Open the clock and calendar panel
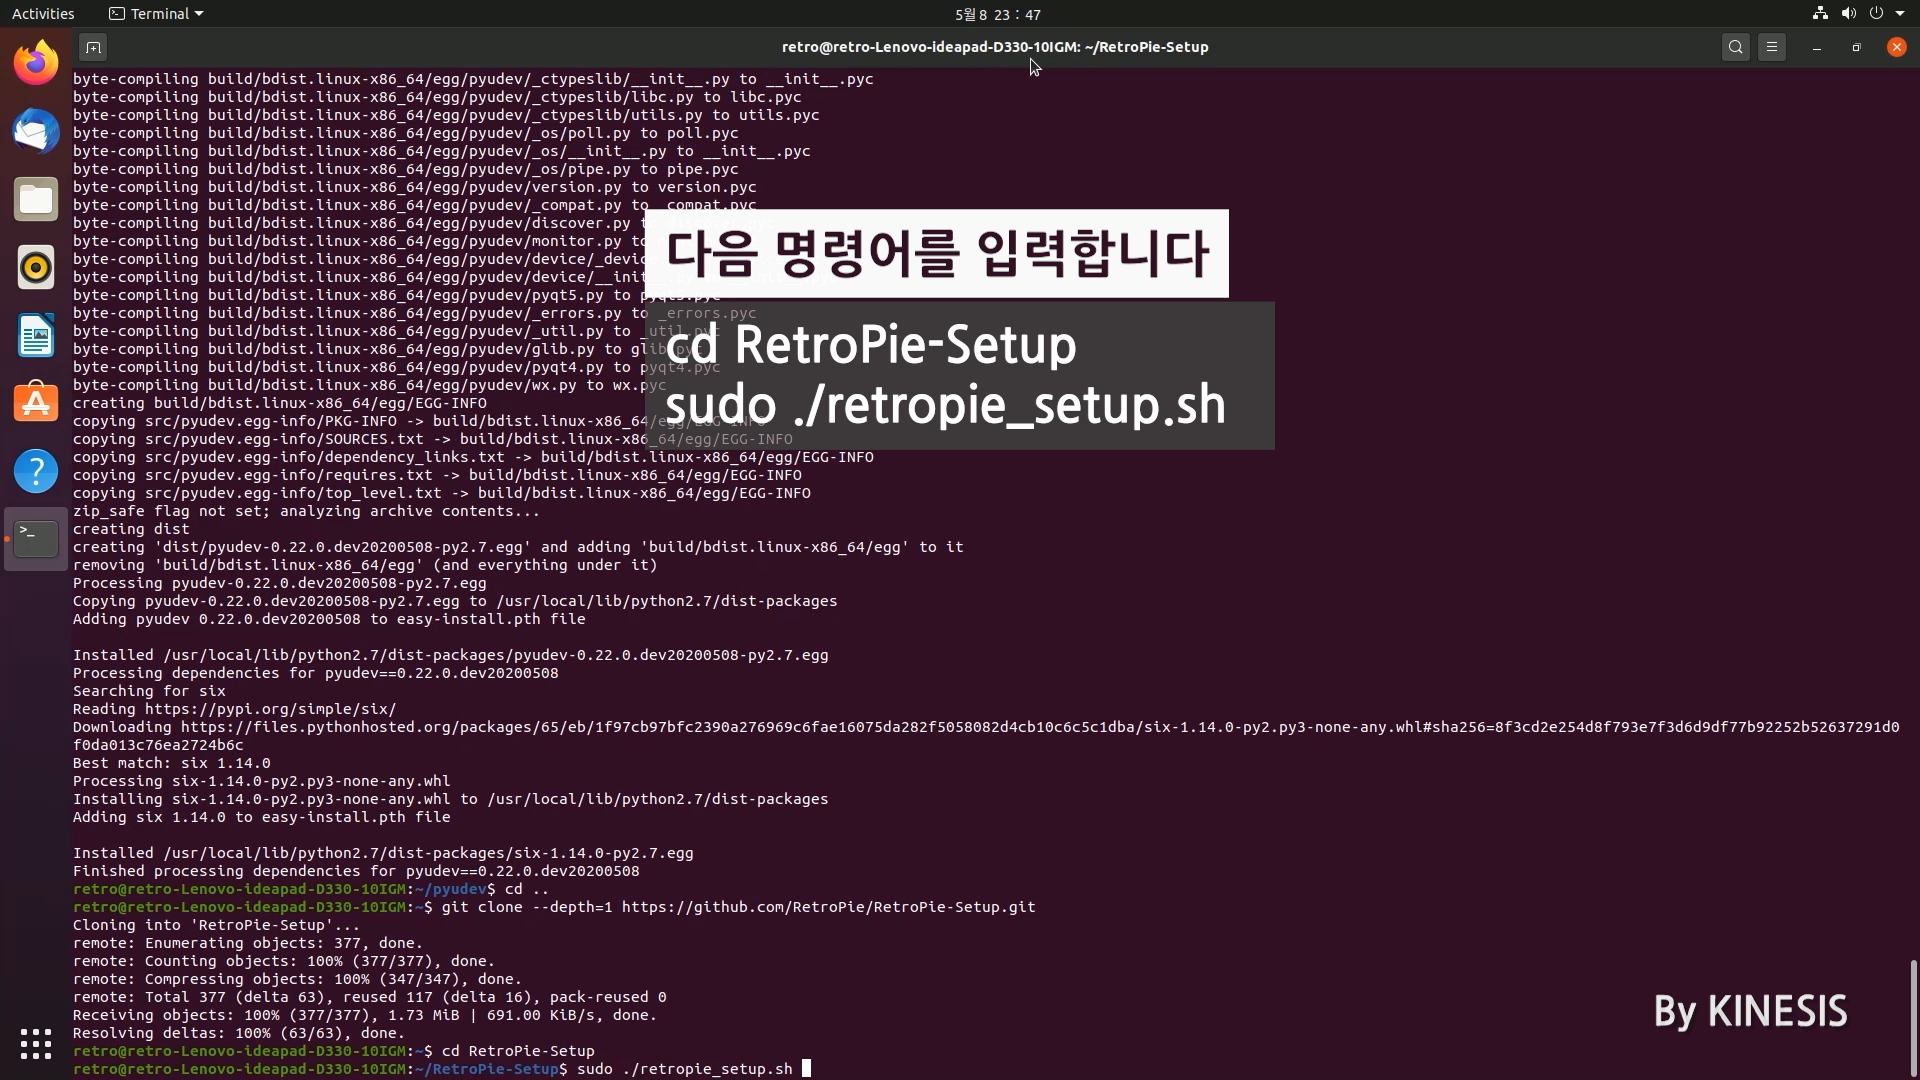The image size is (1920, 1080). coord(997,14)
